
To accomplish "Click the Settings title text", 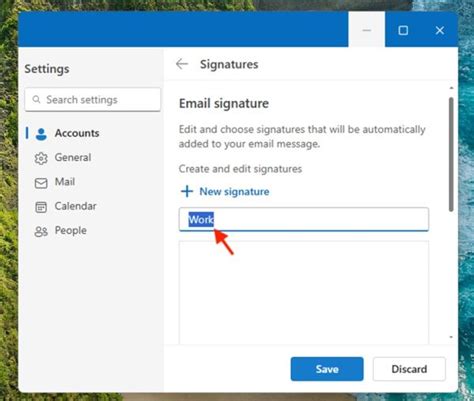I will 47,69.
